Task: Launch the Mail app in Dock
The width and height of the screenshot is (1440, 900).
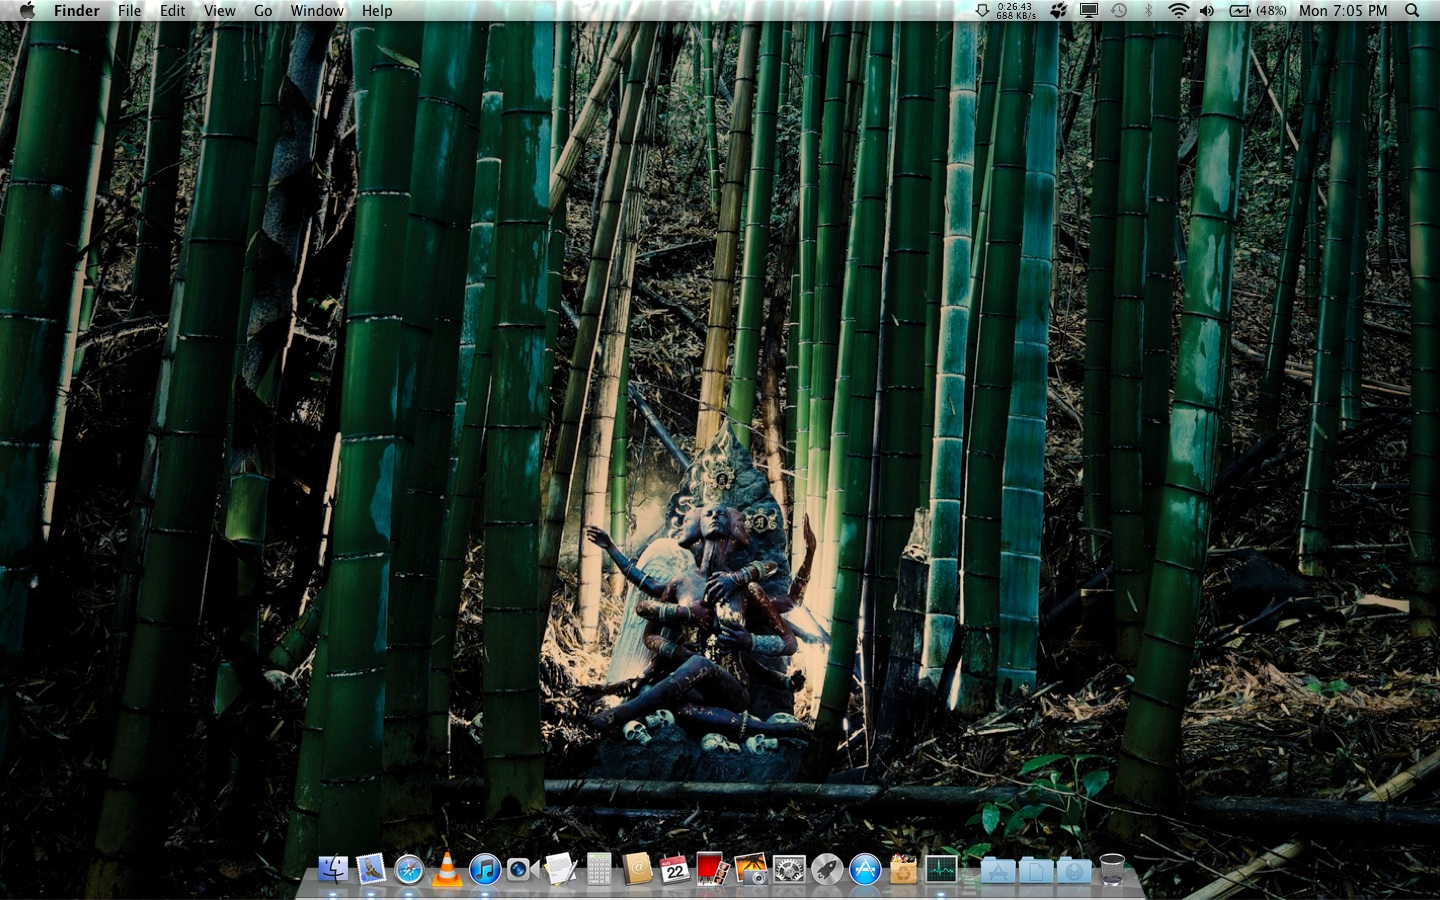Action: pyautogui.click(x=371, y=869)
